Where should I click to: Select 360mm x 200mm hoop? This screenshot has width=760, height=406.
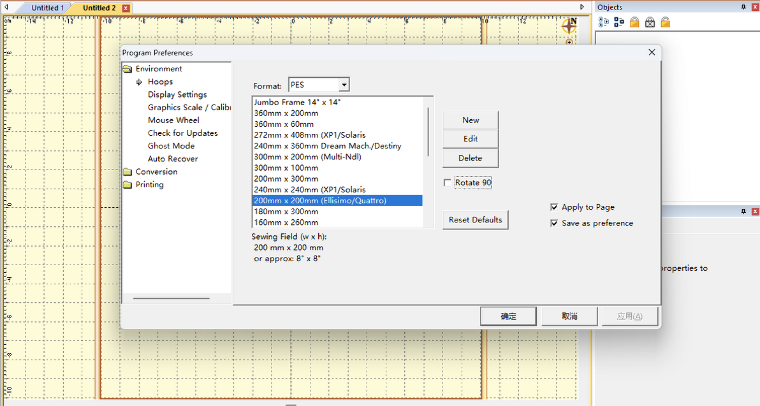tap(337, 113)
